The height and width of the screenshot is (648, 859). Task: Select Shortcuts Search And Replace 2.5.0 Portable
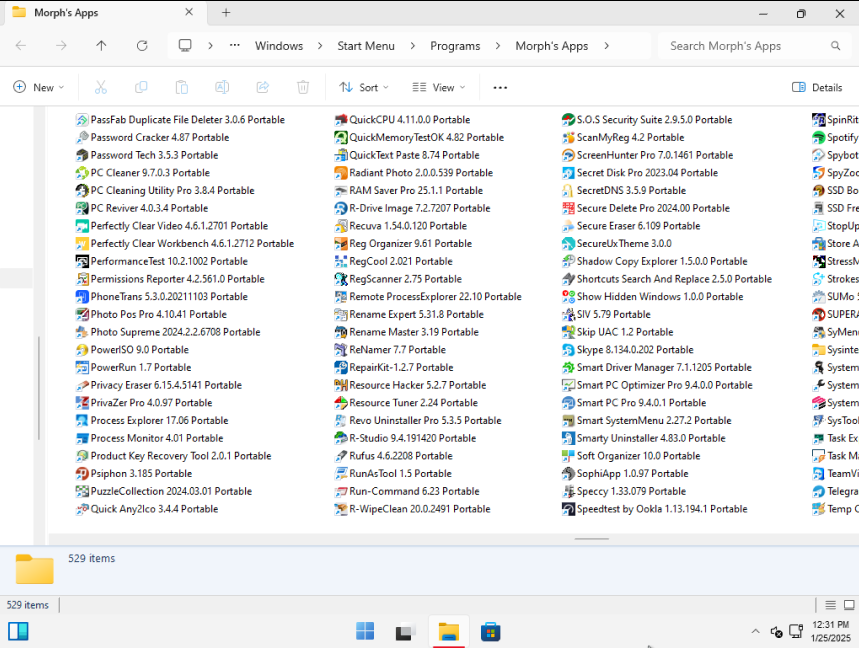(x=667, y=279)
